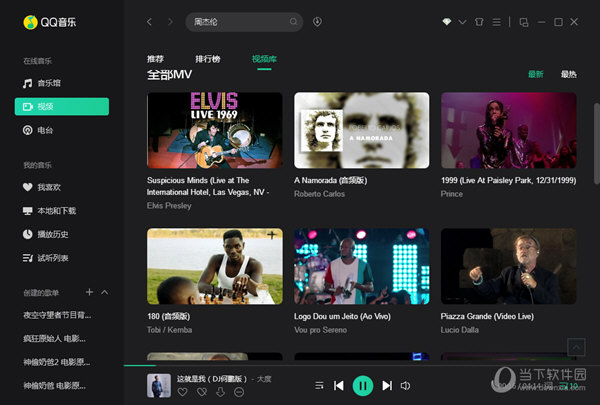The width and height of the screenshot is (600, 405).
Task: Click the broken-heart dislike icon
Action: coord(202,392)
